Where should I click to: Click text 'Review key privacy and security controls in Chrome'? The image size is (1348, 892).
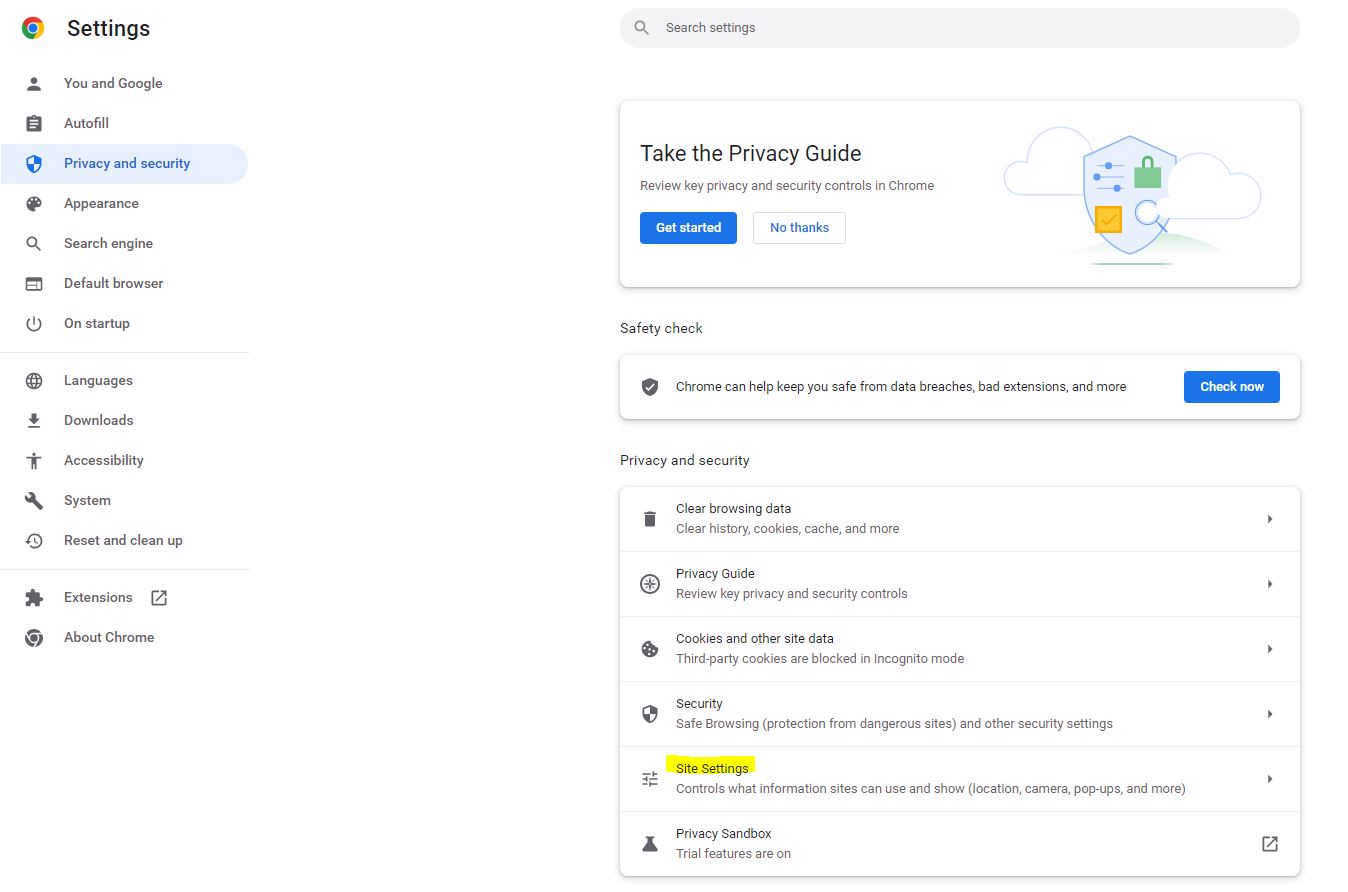[787, 186]
